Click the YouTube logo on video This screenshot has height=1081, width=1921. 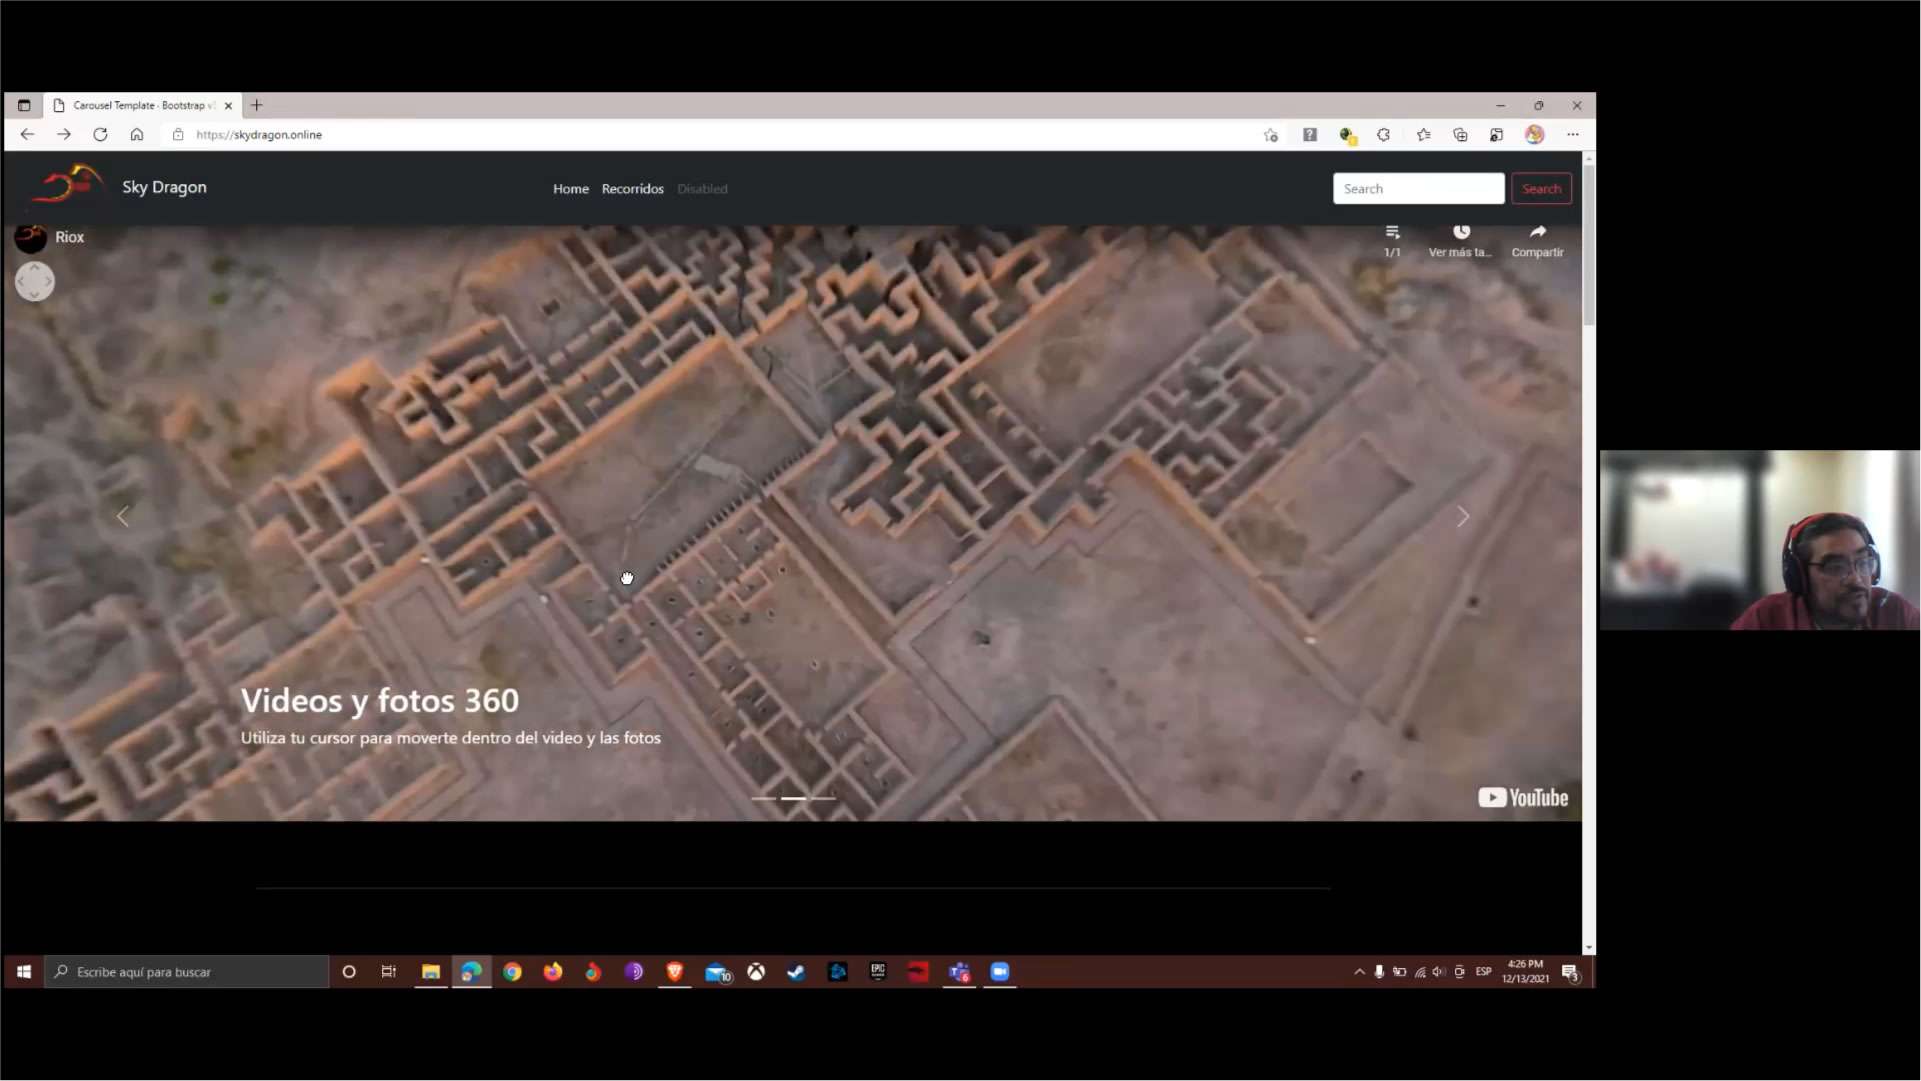coord(1523,798)
